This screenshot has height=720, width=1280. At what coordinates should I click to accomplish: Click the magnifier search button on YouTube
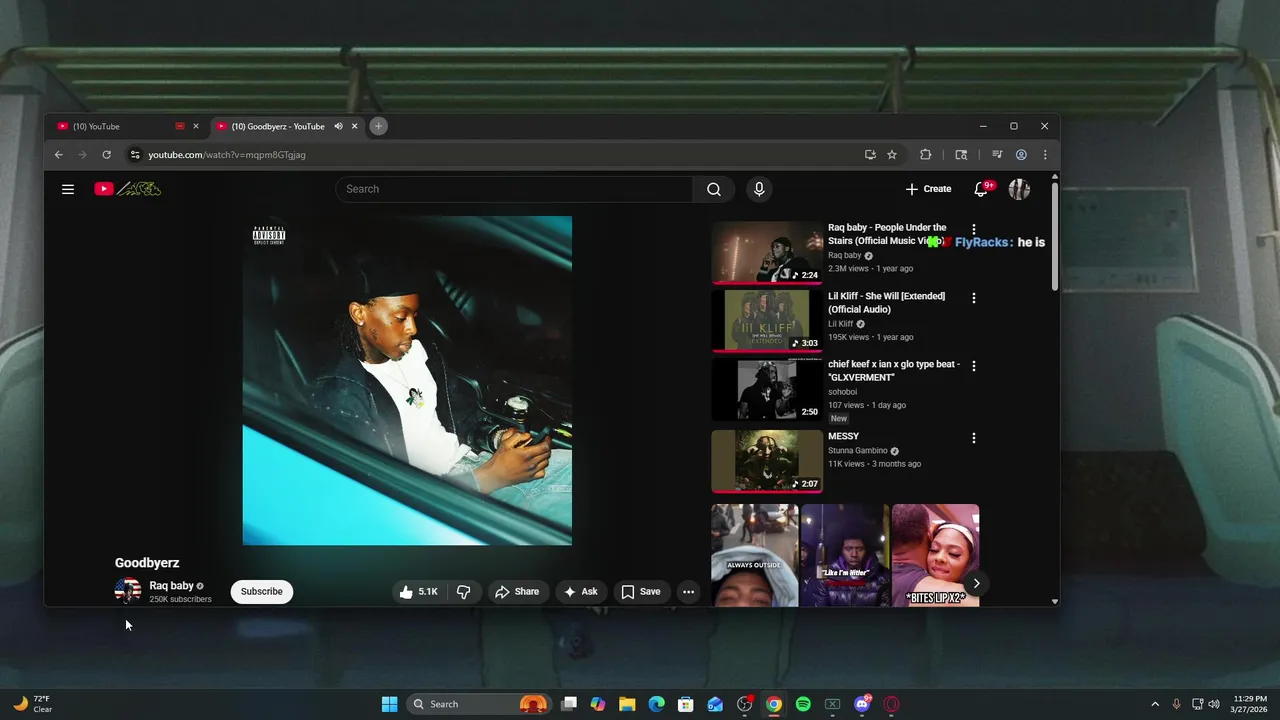click(x=714, y=189)
